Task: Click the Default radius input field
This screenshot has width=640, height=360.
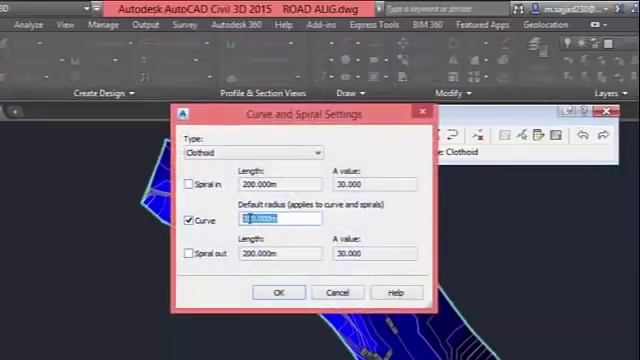Action: (280, 219)
